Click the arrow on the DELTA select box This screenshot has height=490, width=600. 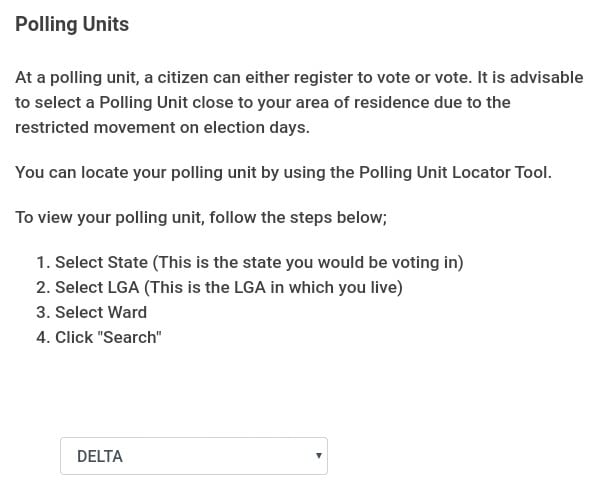click(318, 455)
